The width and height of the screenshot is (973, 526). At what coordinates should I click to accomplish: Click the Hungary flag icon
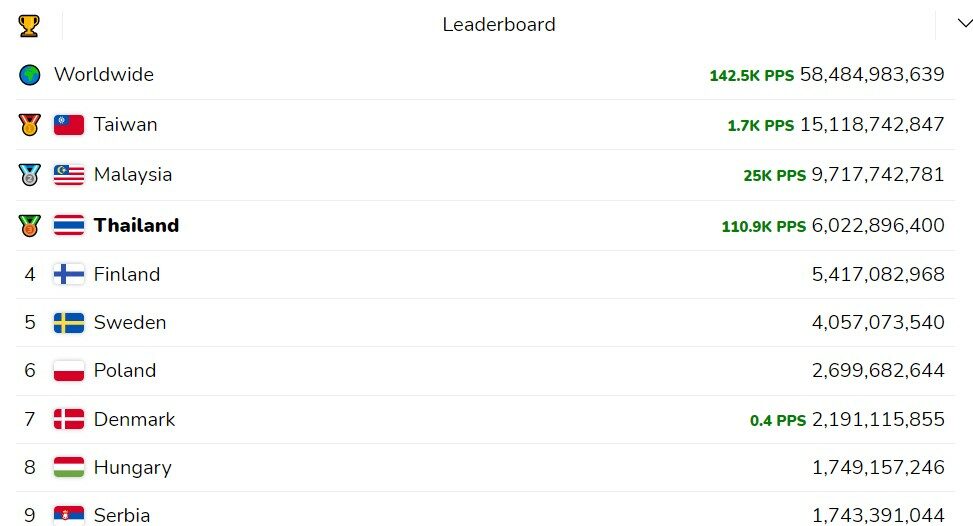(69, 467)
